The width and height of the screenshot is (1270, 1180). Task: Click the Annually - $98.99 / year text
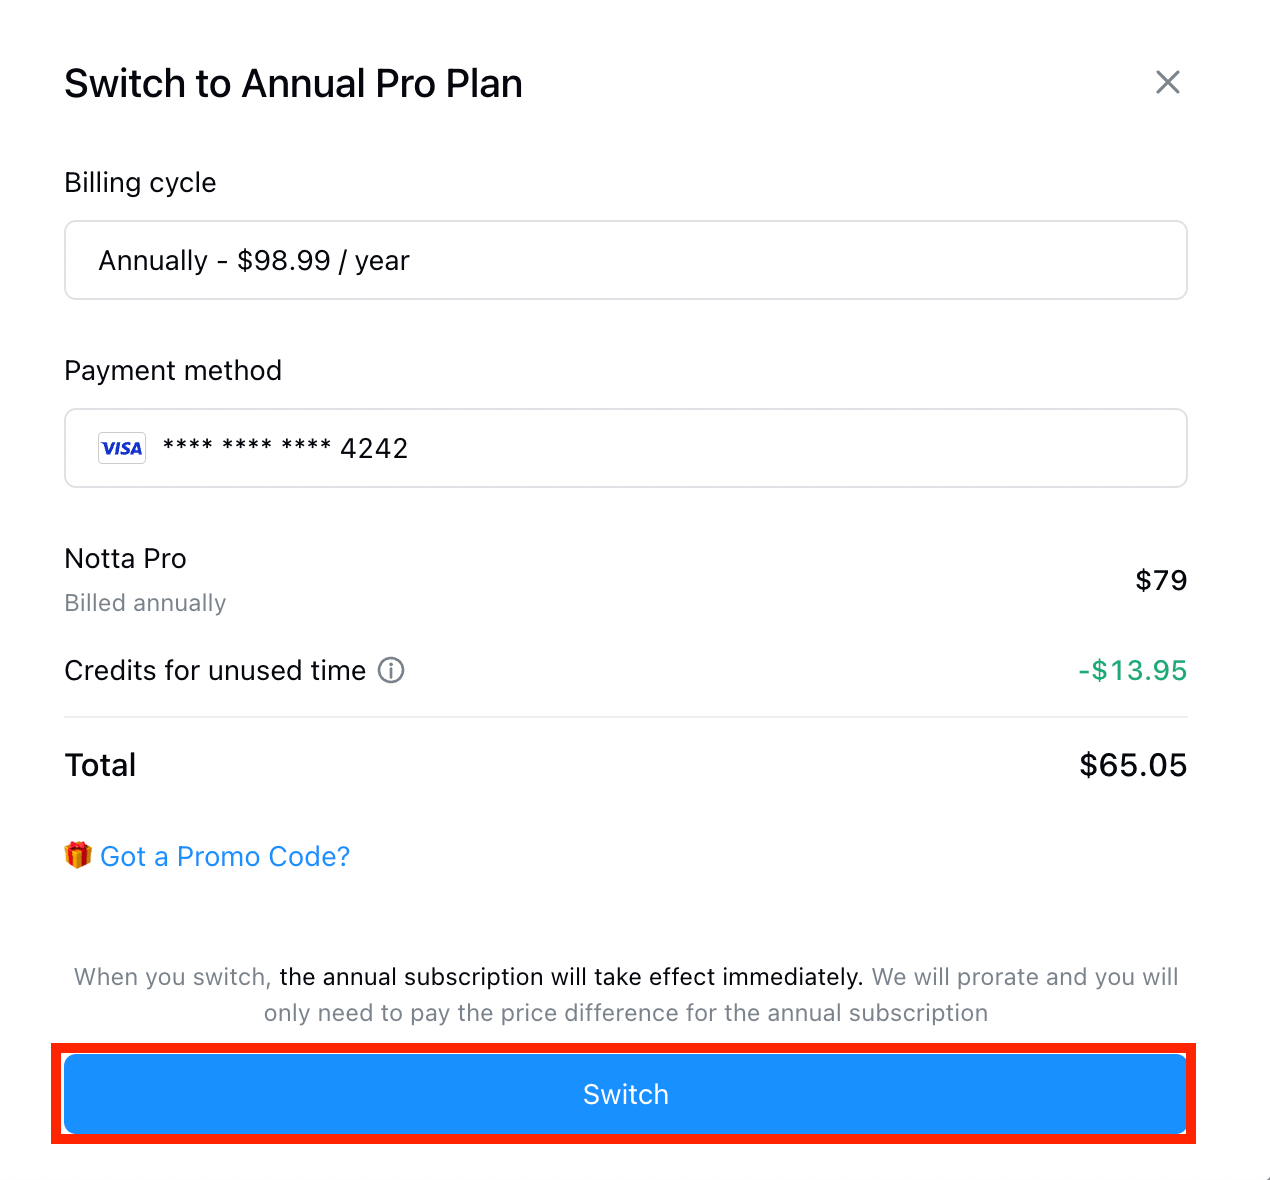click(x=254, y=261)
